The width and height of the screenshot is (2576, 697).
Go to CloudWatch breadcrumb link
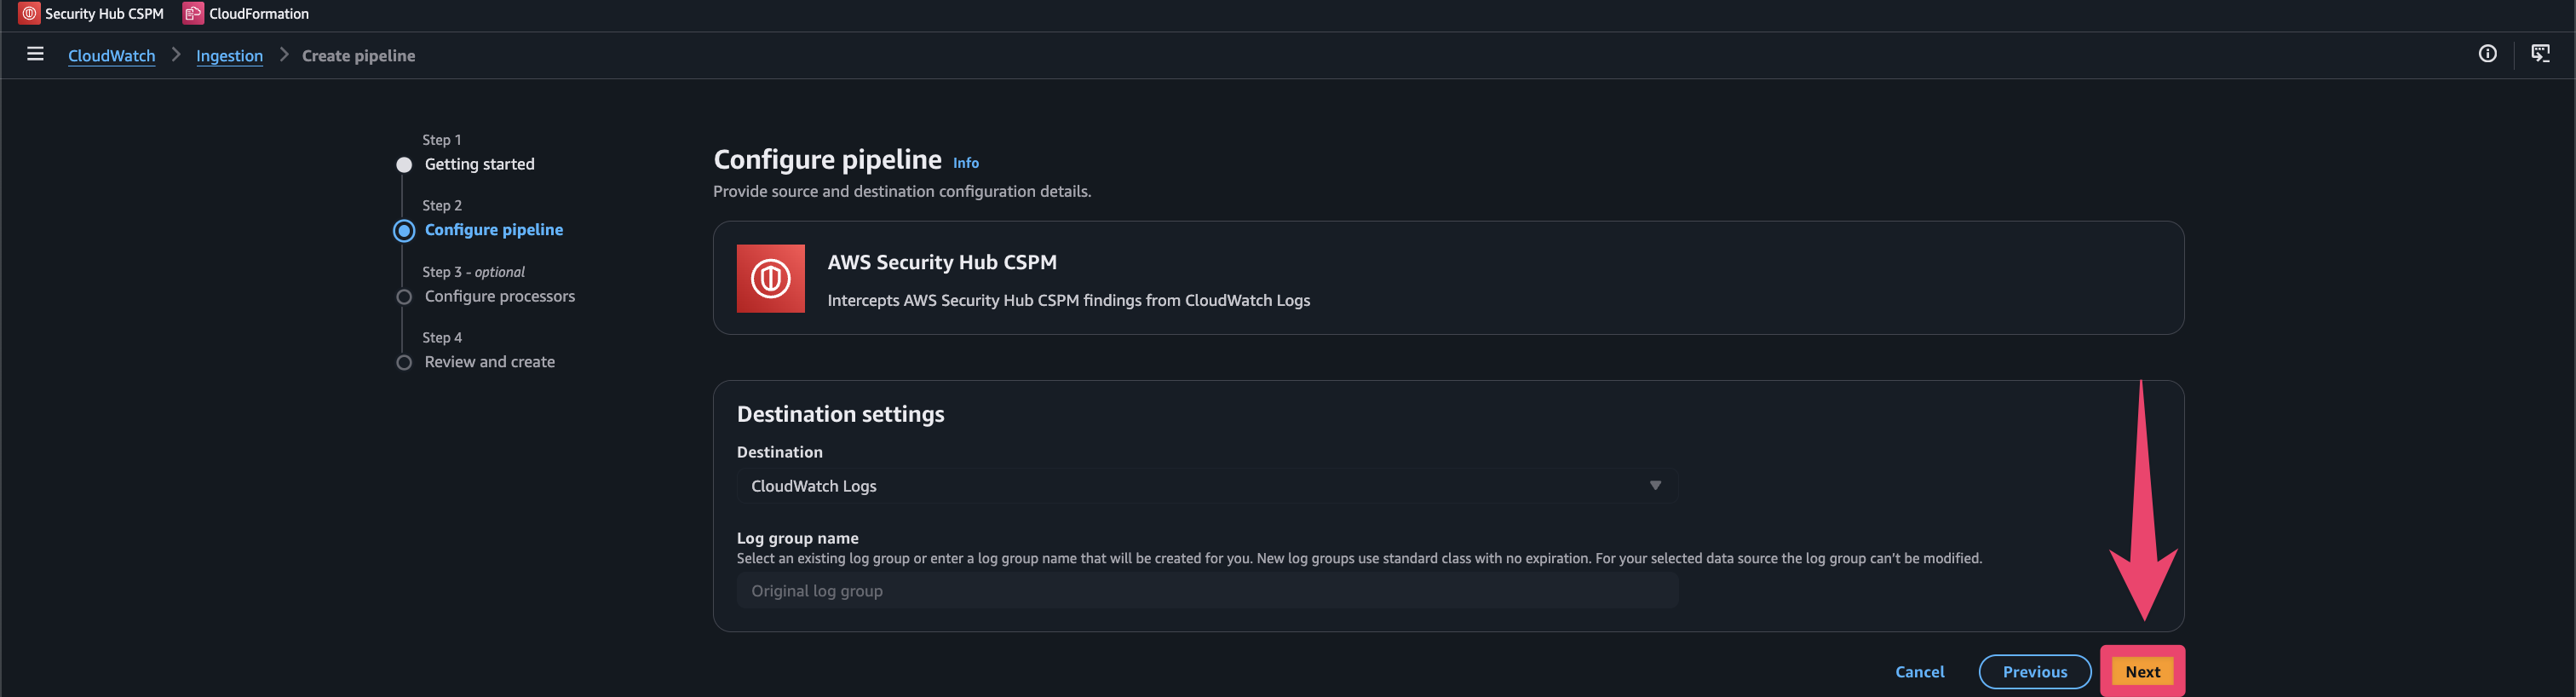point(111,56)
